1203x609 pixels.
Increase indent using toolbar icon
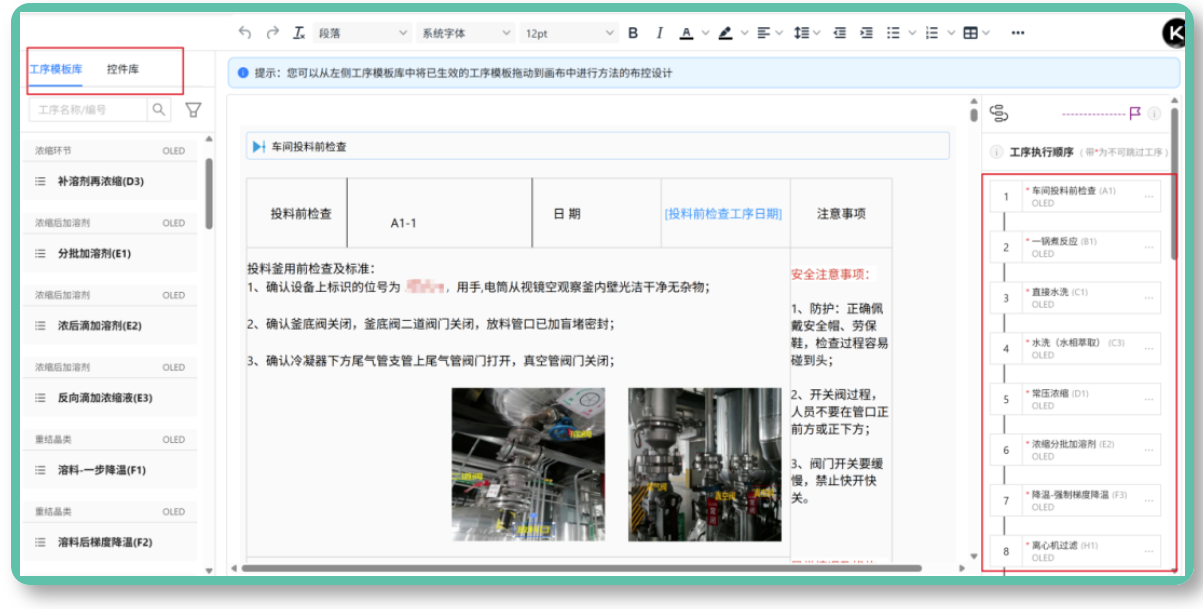point(866,33)
